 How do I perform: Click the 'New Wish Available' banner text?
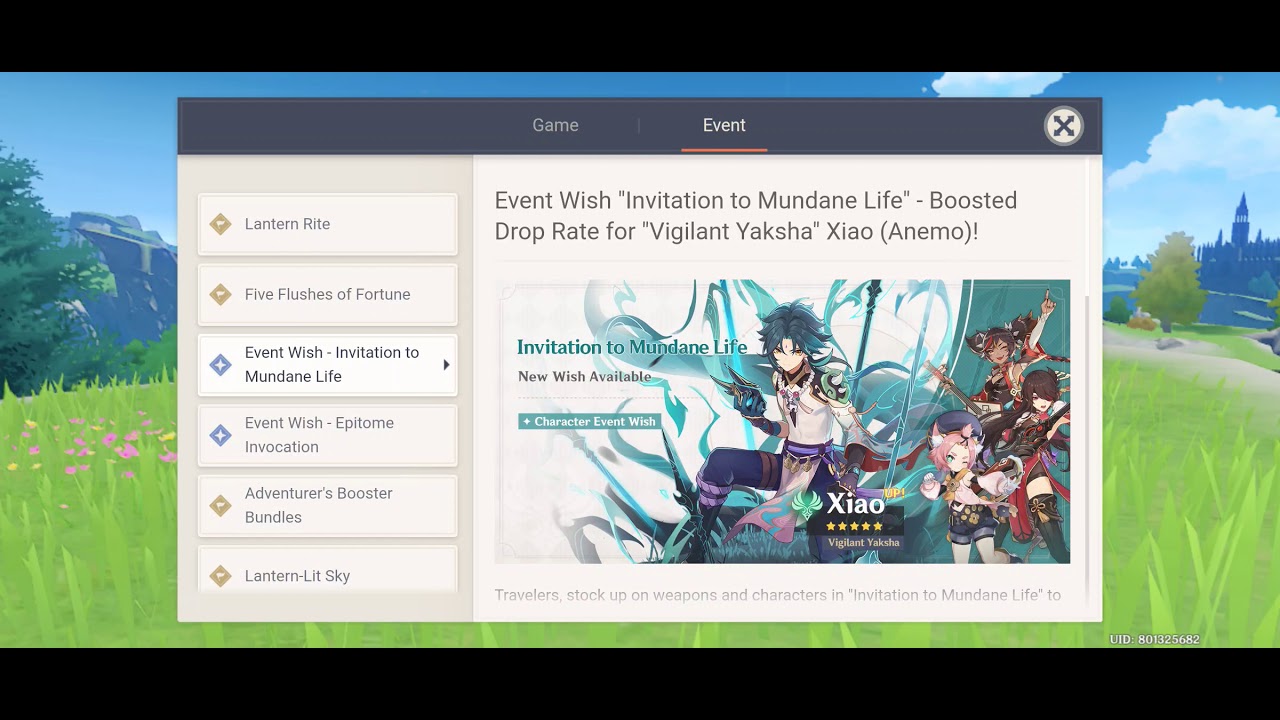coord(585,377)
